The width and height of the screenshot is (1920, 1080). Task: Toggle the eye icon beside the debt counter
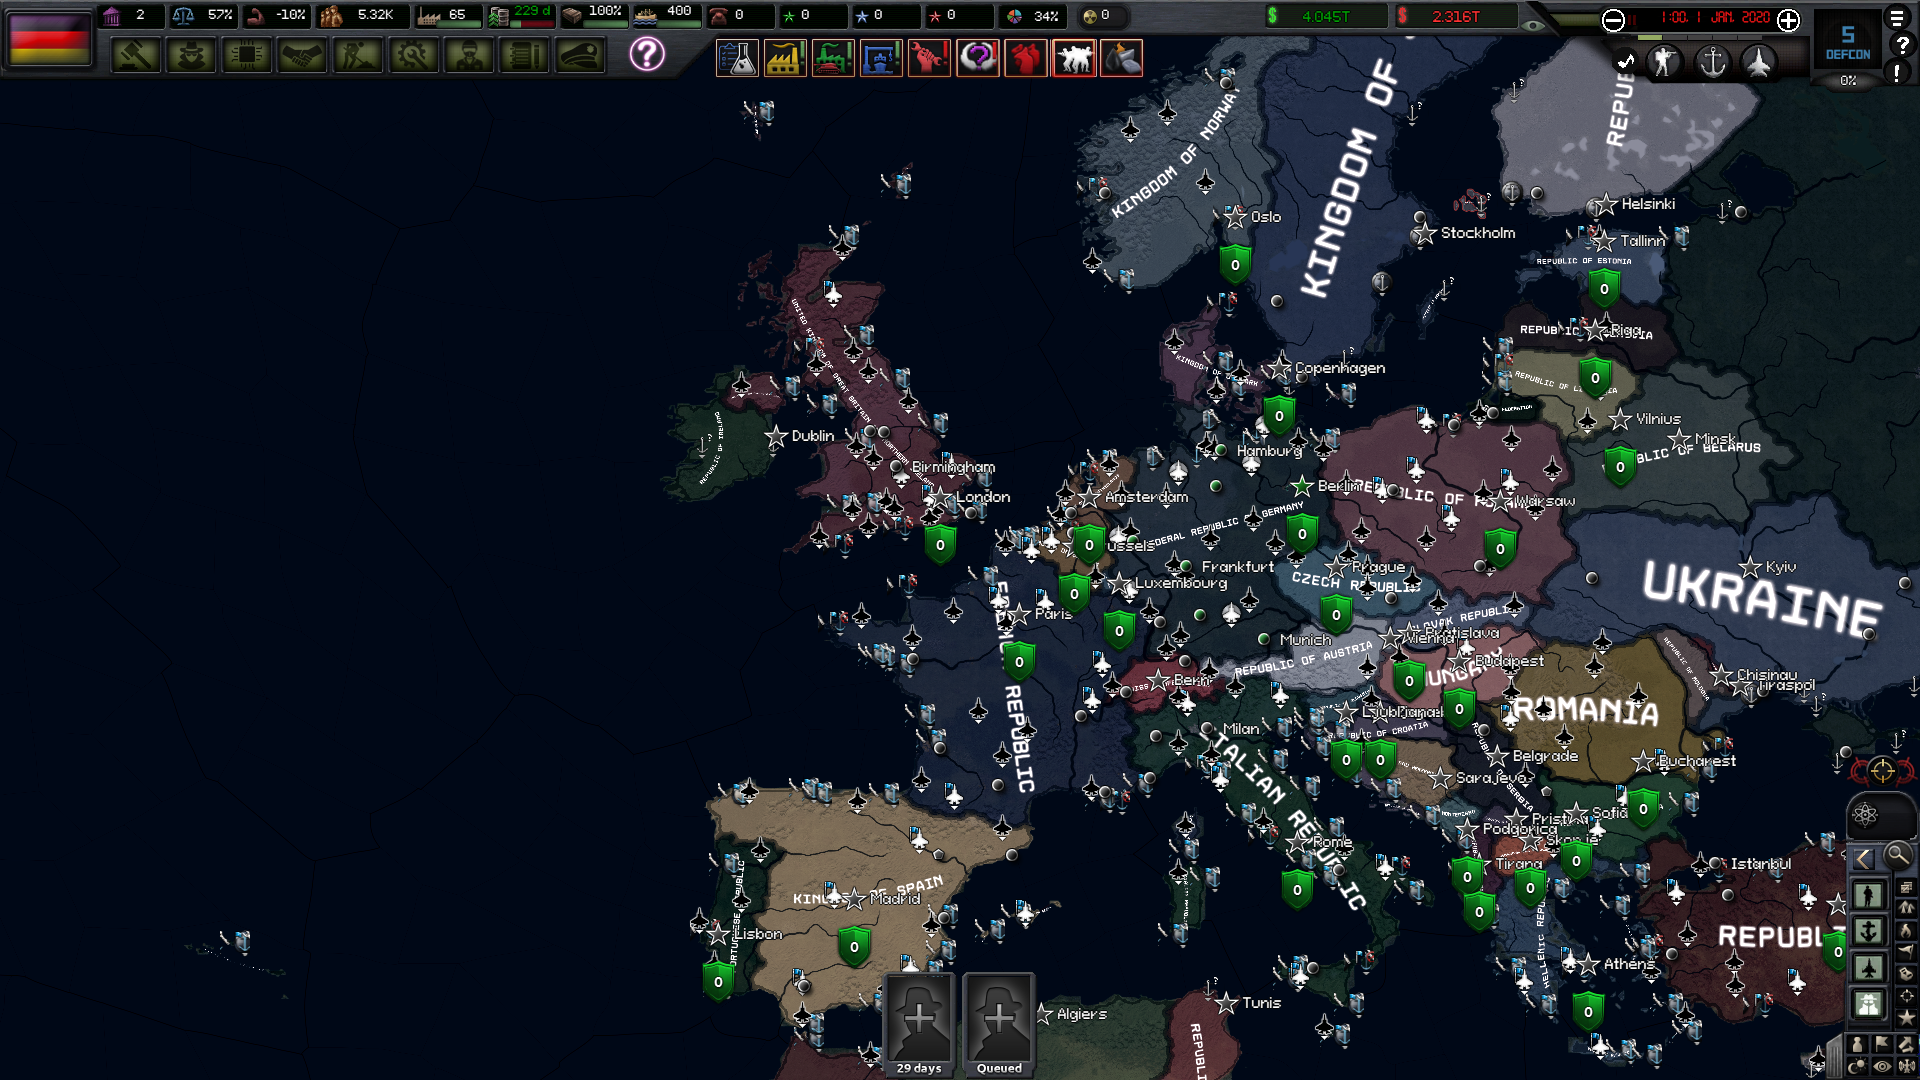click(x=1532, y=24)
